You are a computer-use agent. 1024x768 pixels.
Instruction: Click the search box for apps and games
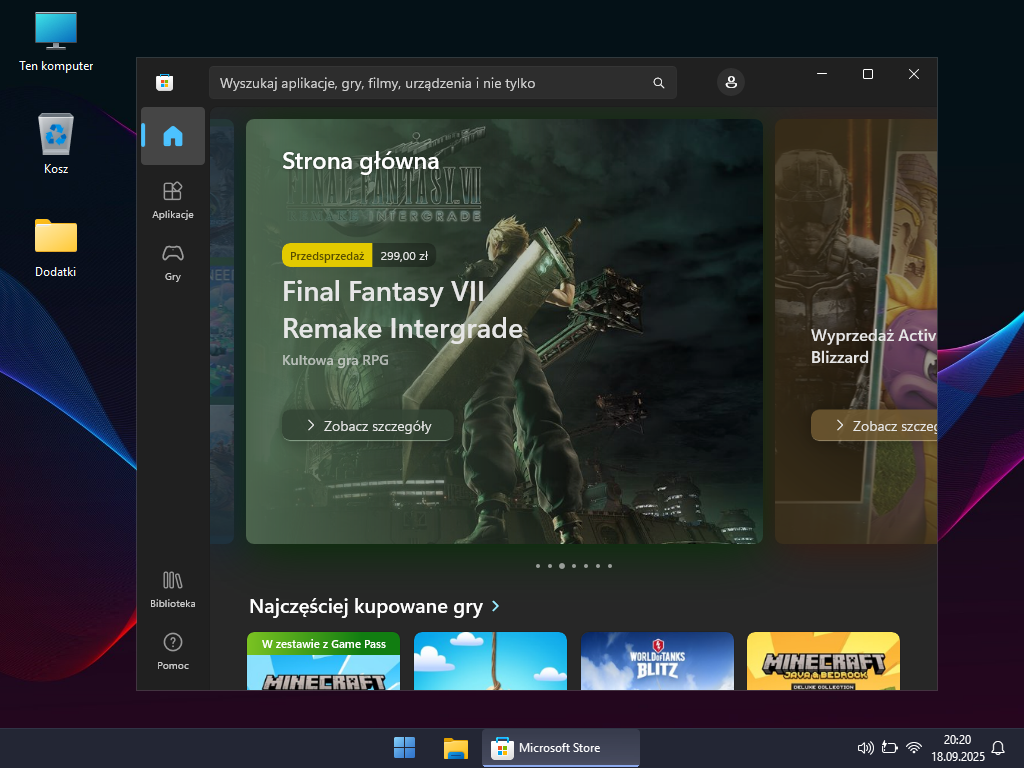click(x=430, y=83)
